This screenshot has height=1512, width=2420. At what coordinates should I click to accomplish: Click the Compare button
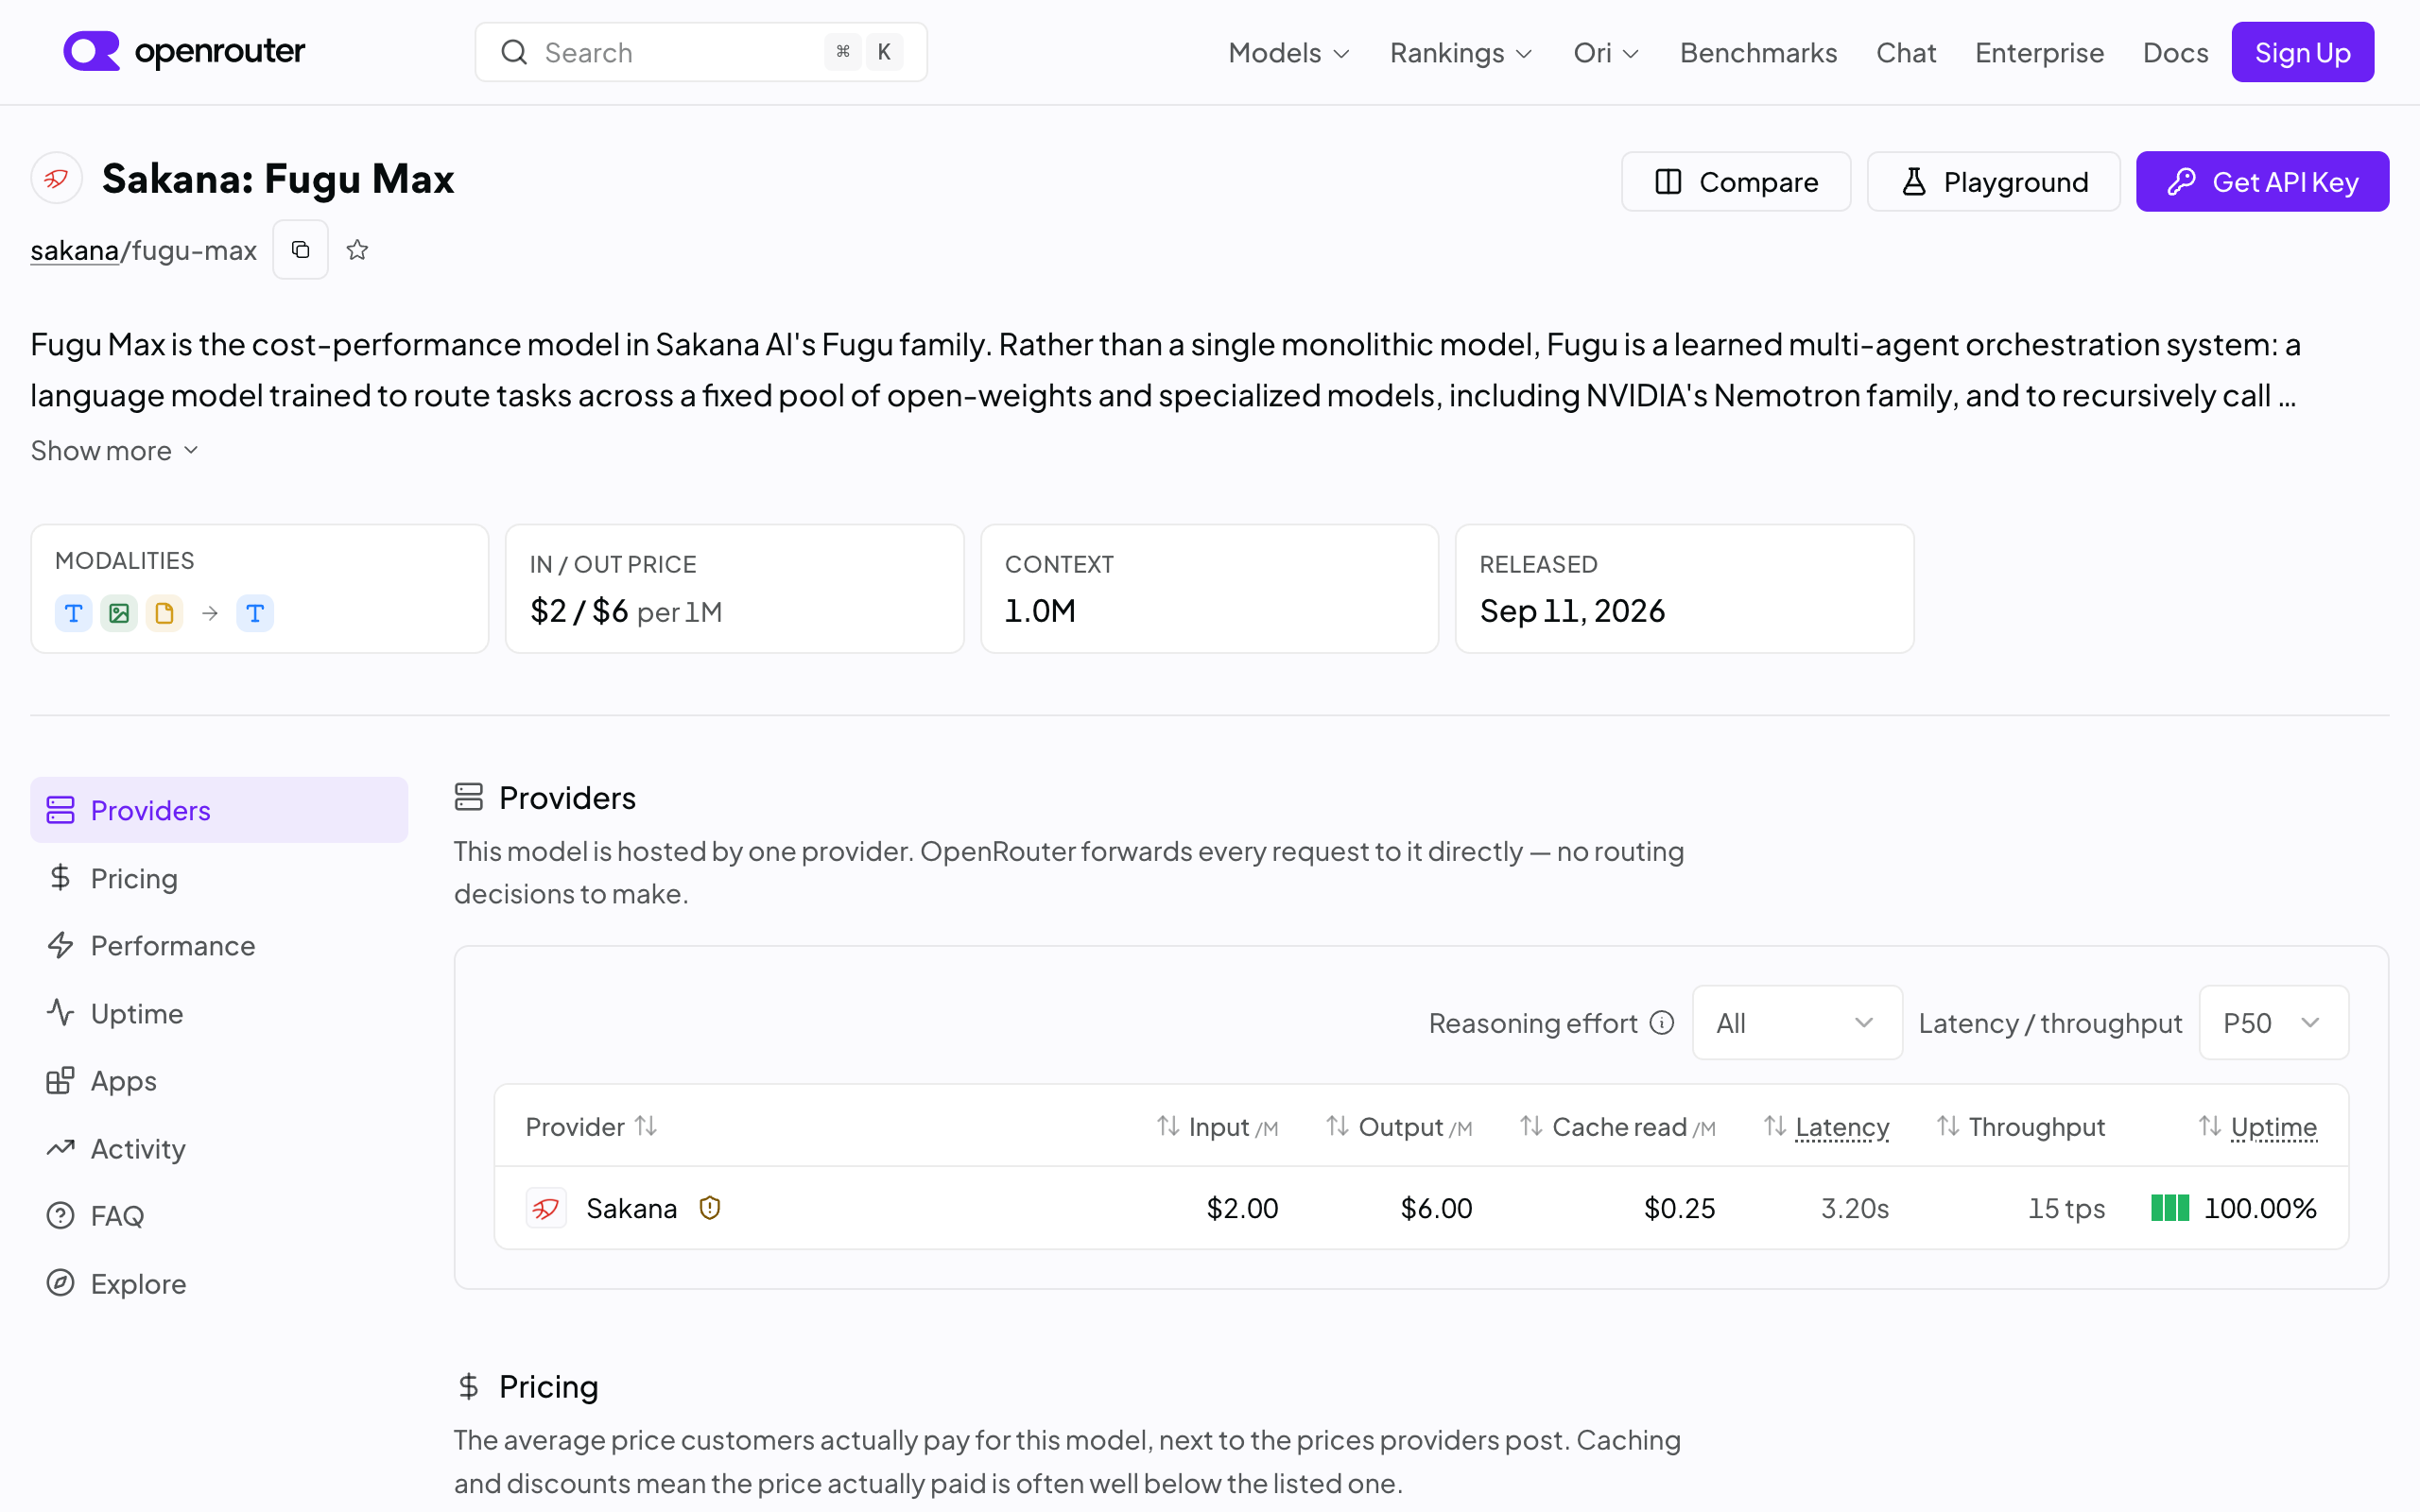[x=1735, y=181]
